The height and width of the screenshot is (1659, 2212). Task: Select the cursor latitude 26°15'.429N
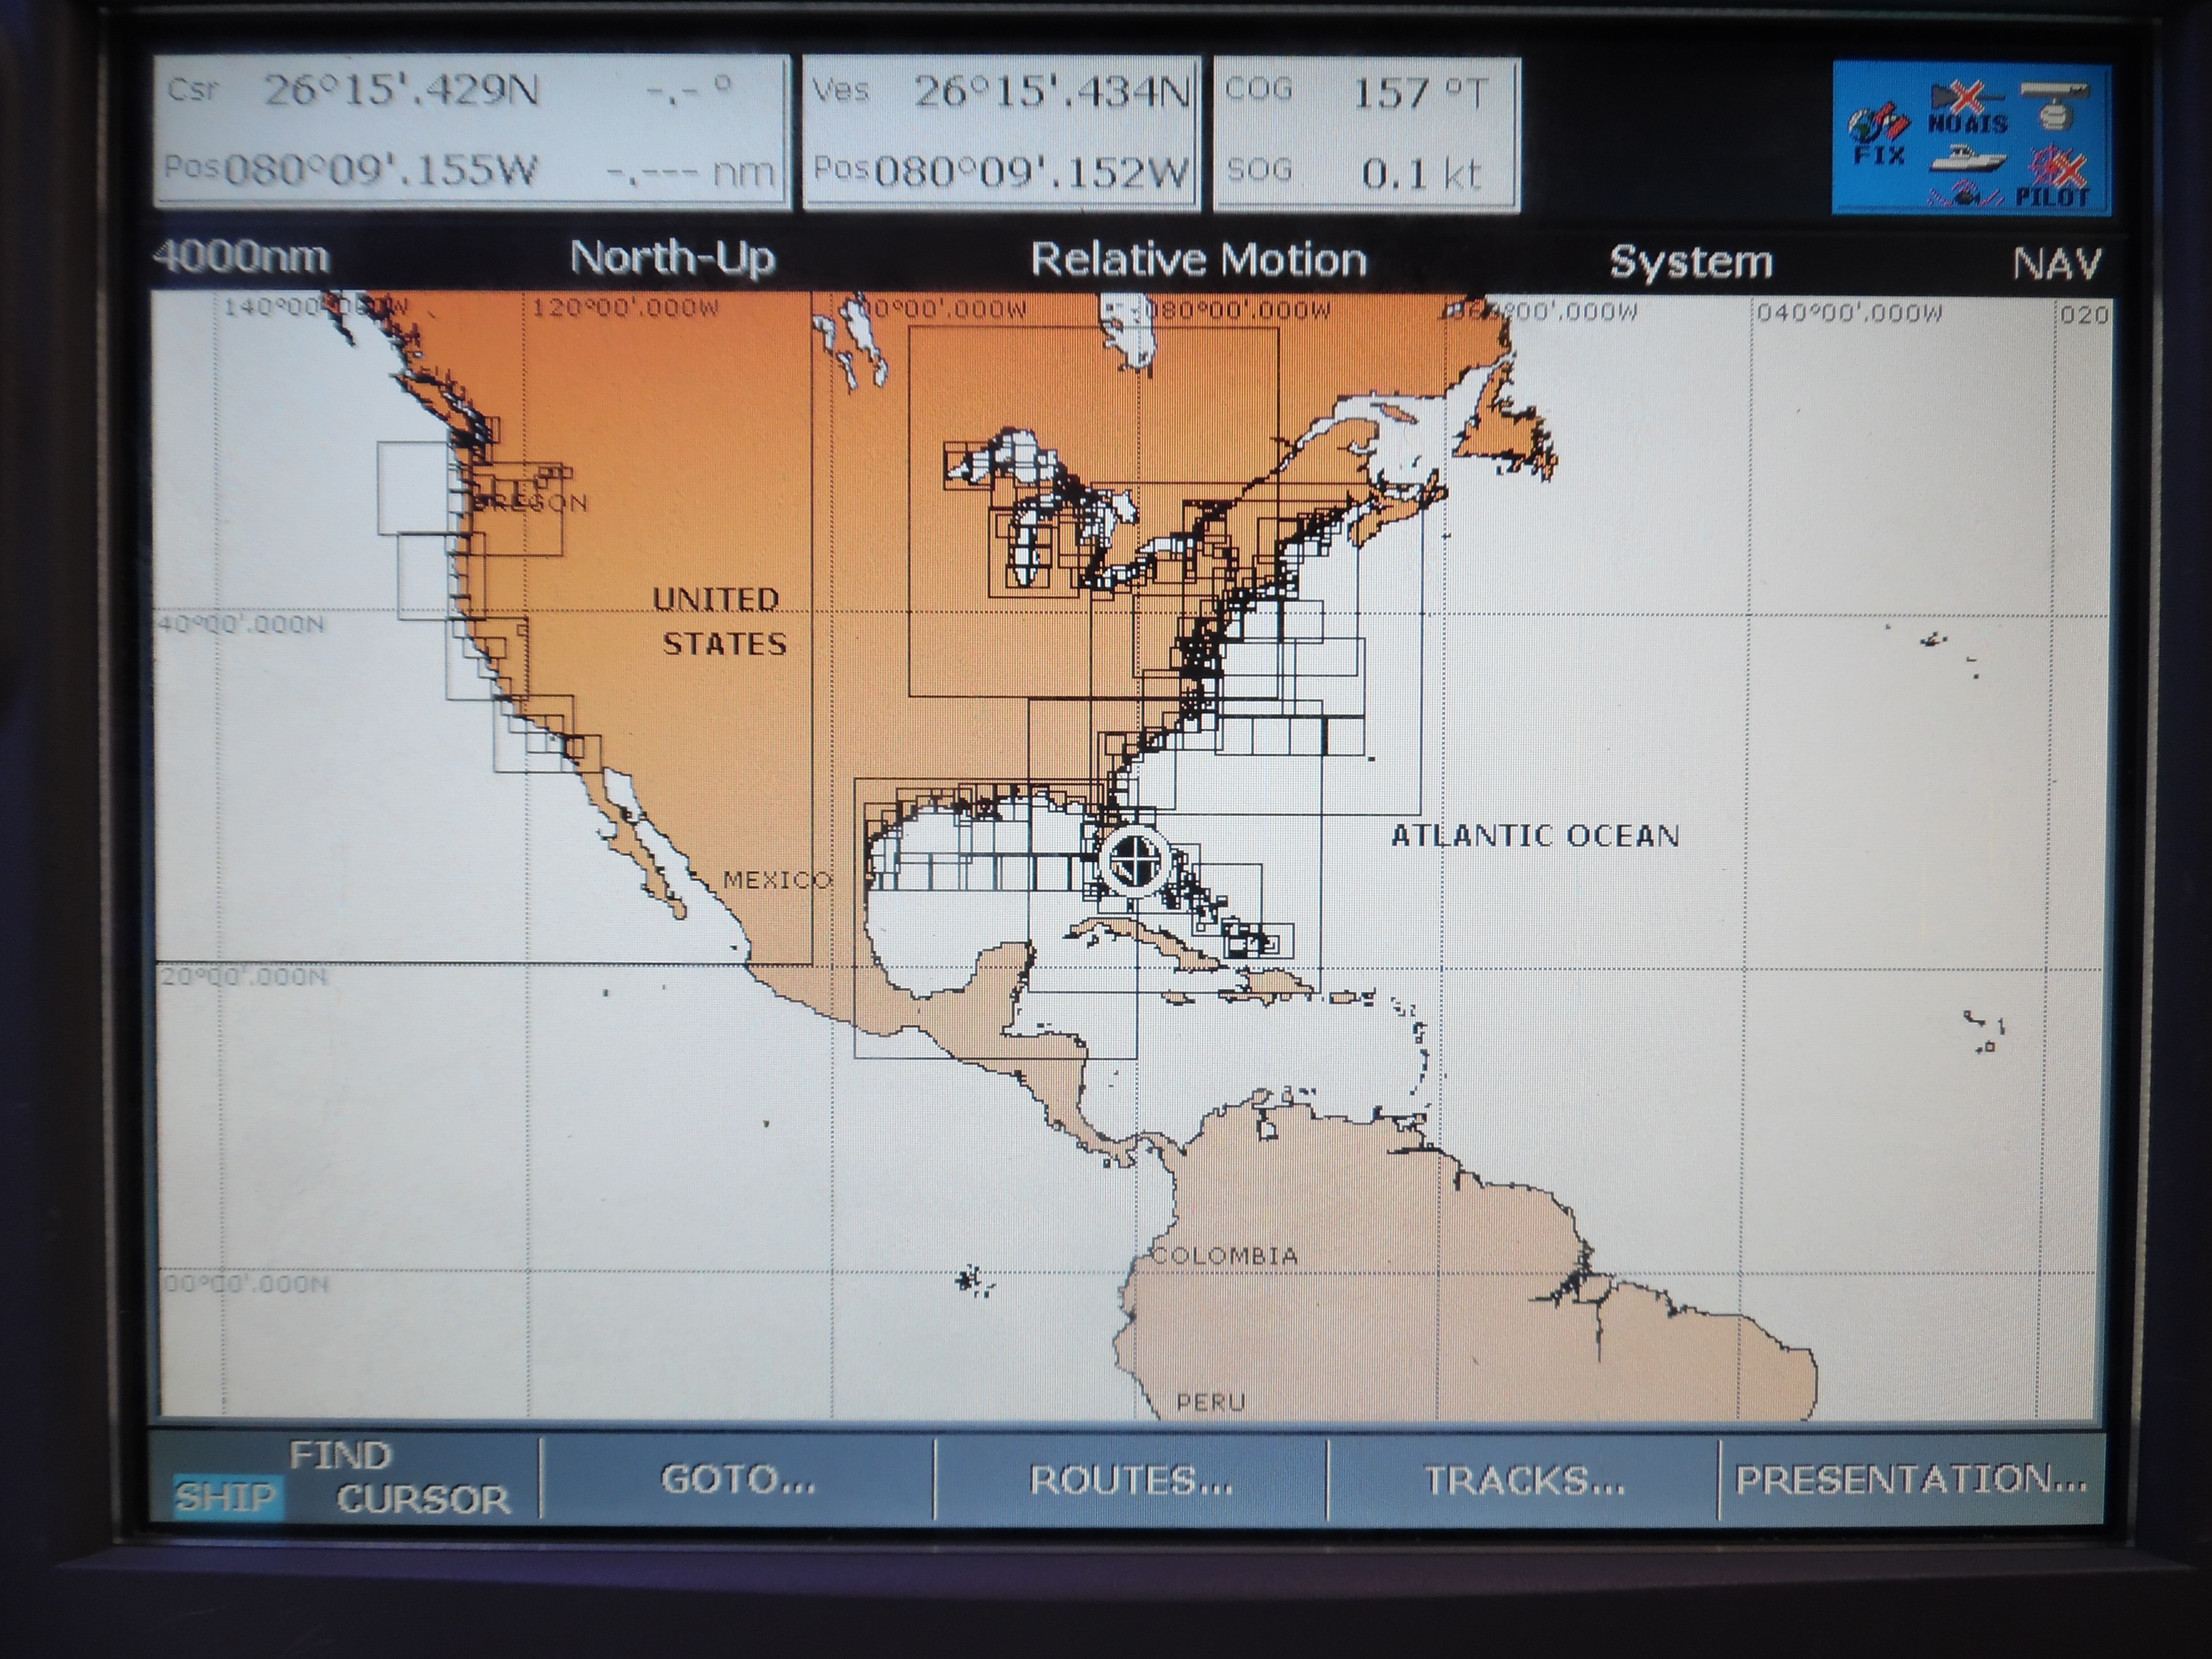click(x=401, y=91)
